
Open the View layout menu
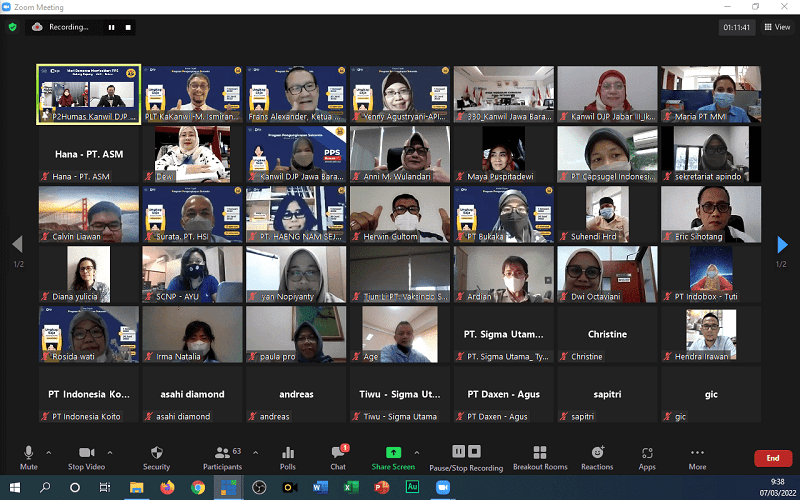click(777, 27)
